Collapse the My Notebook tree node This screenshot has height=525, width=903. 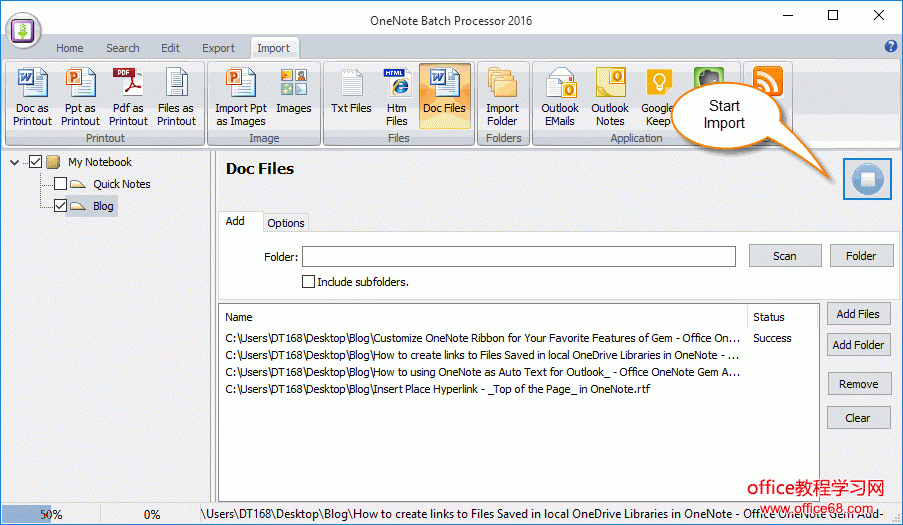click(x=14, y=162)
